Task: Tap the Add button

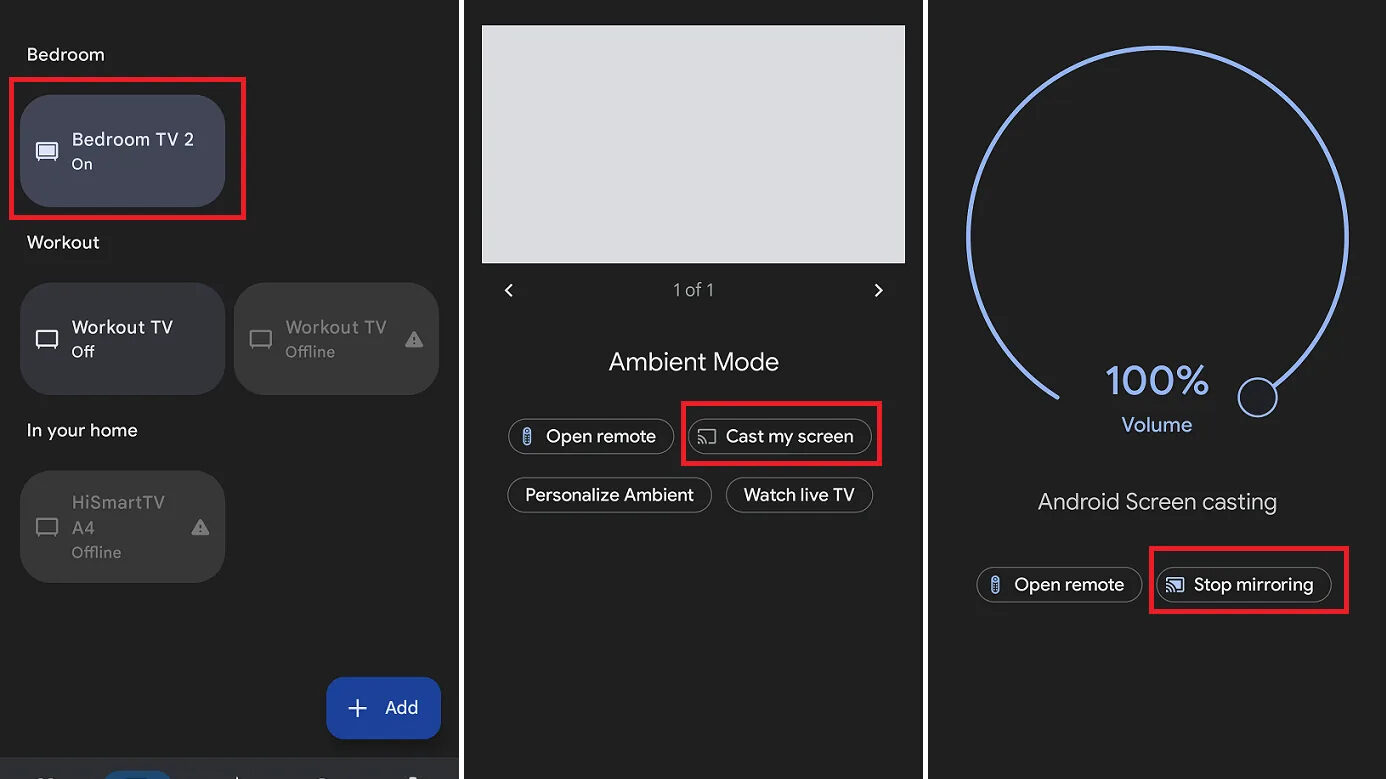Action: click(x=383, y=708)
